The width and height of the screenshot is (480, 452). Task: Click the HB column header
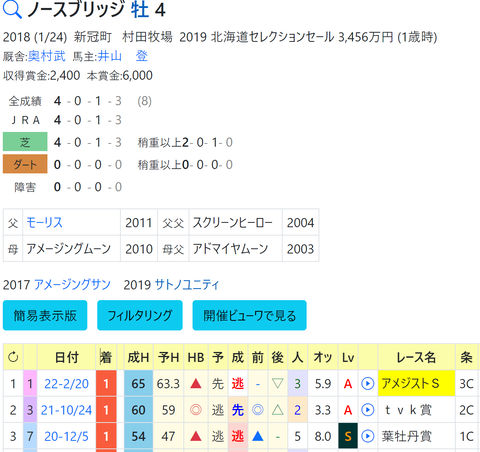pyautogui.click(x=196, y=357)
